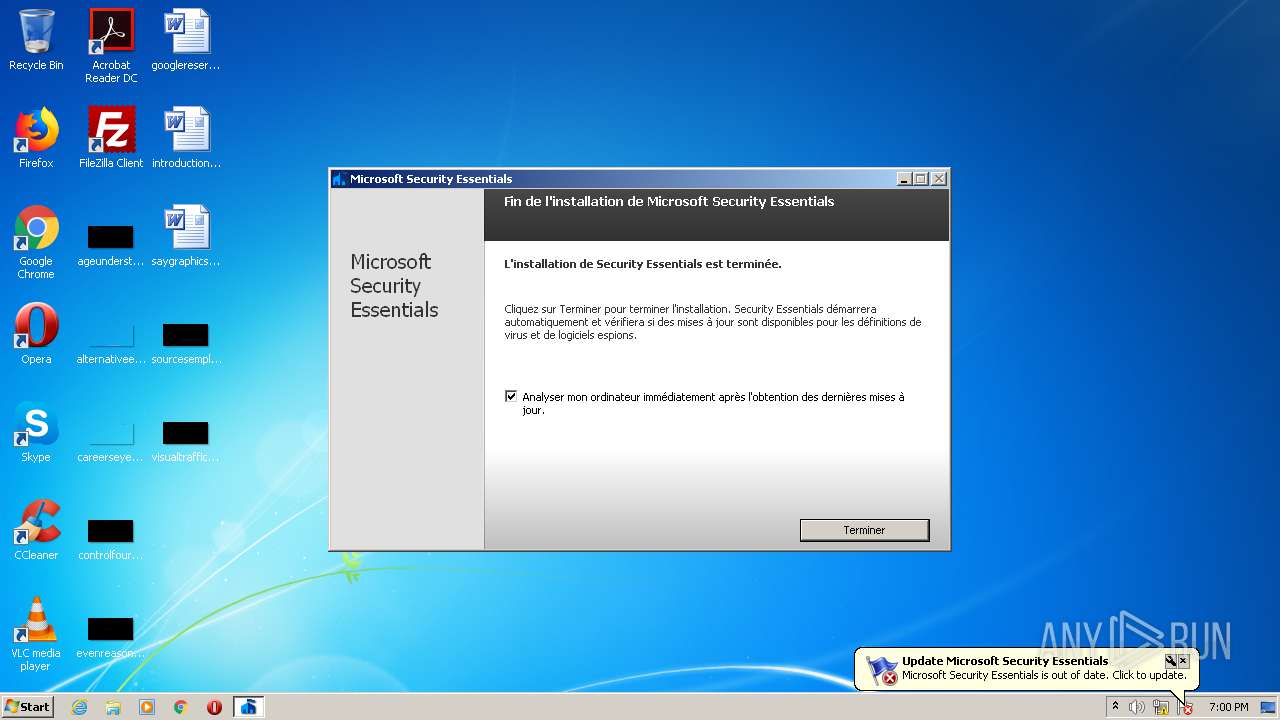The width and height of the screenshot is (1280, 720).
Task: Select the controlfour desktop file
Action: tap(111, 539)
